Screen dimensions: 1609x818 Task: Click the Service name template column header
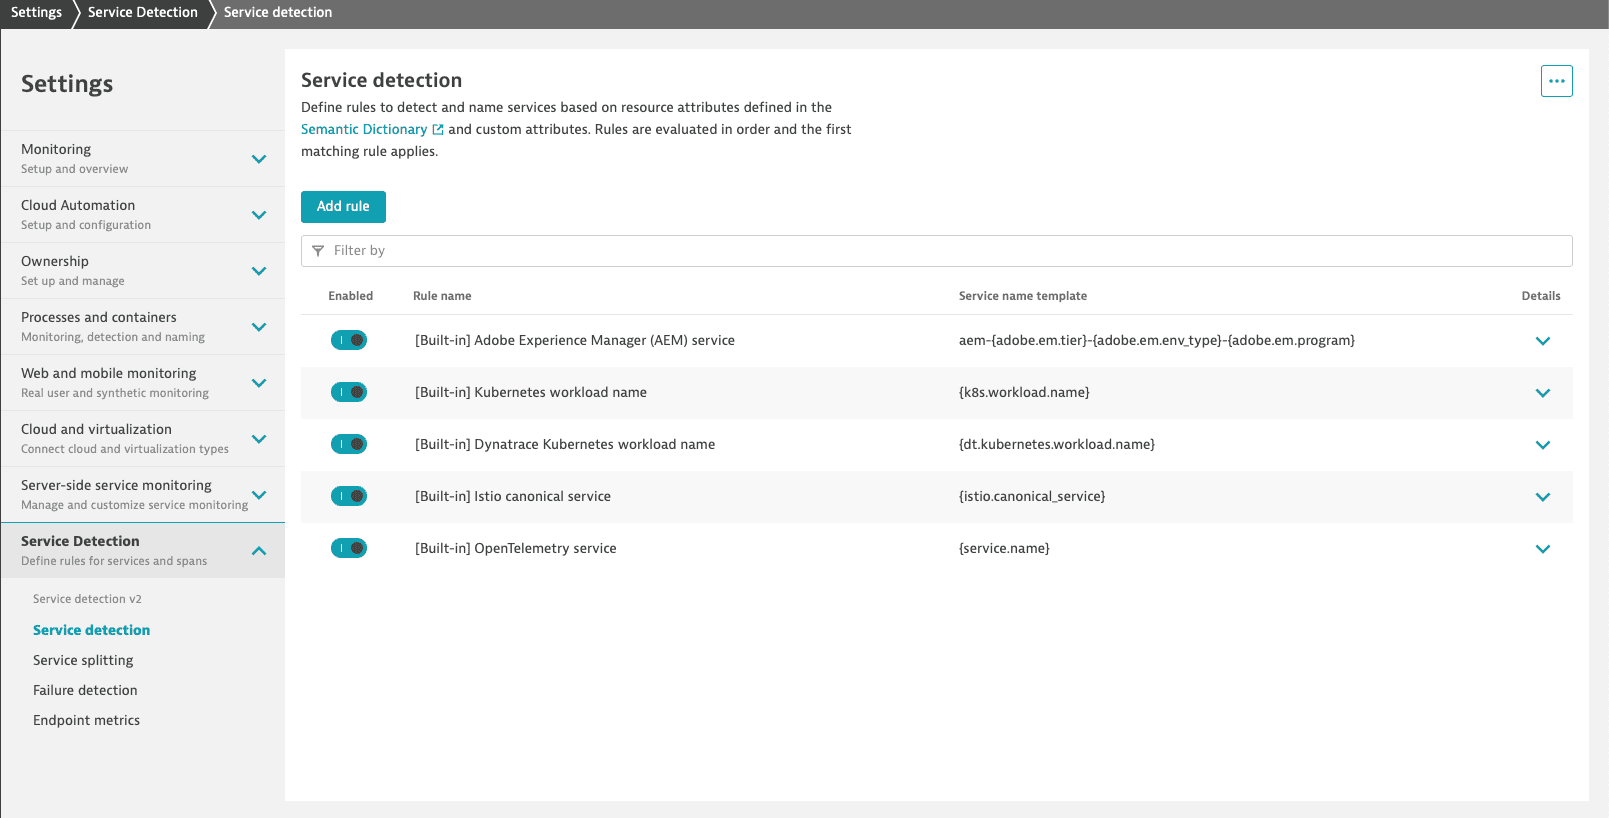coord(1023,296)
